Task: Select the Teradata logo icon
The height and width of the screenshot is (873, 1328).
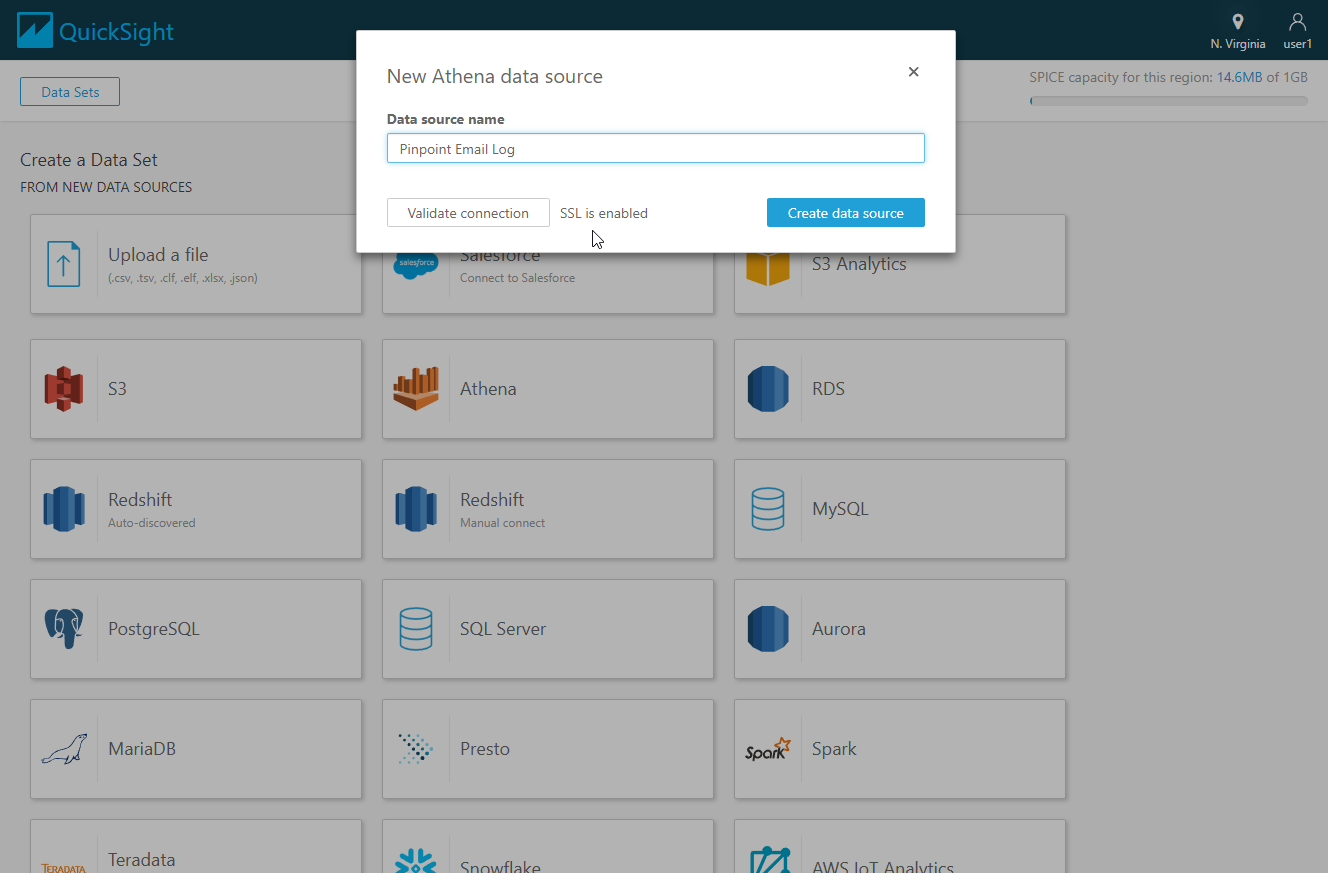Action: (64, 868)
